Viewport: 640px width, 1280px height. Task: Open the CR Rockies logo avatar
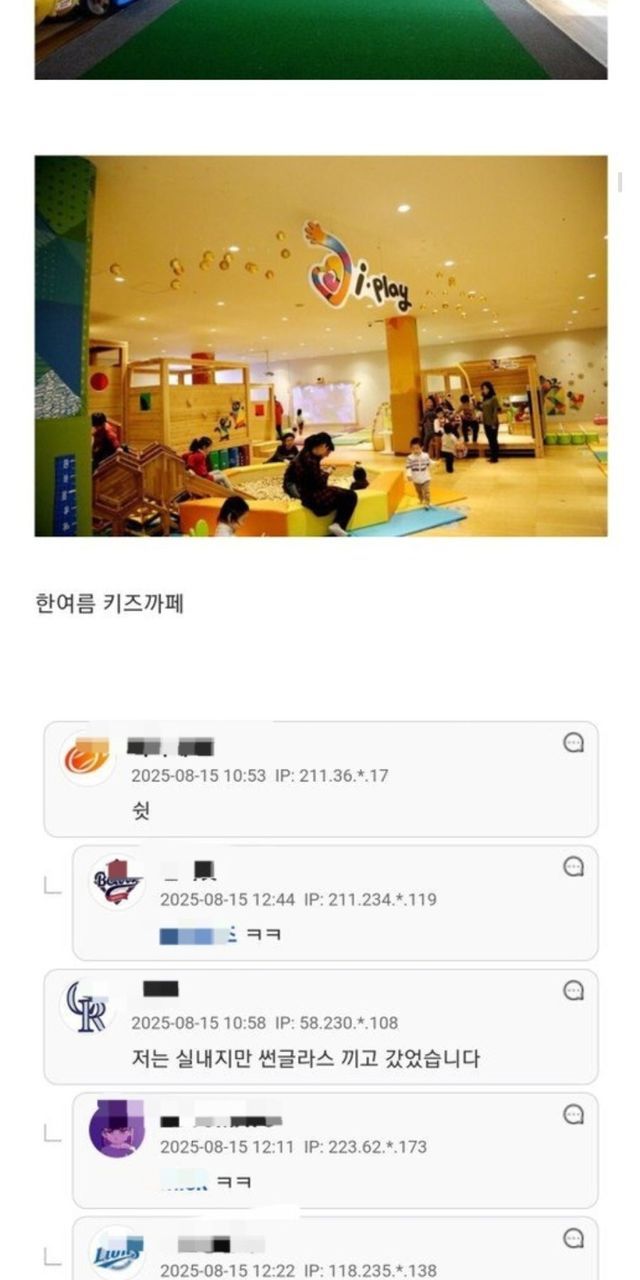pyautogui.click(x=87, y=1006)
